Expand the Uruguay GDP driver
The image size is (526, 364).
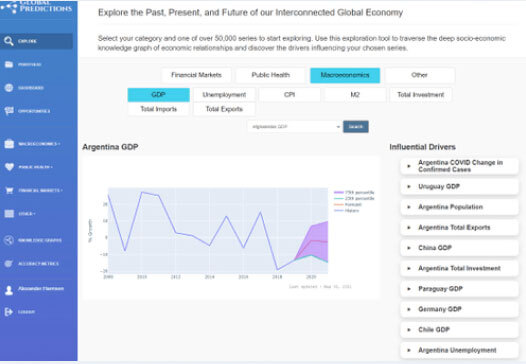pyautogui.click(x=459, y=187)
